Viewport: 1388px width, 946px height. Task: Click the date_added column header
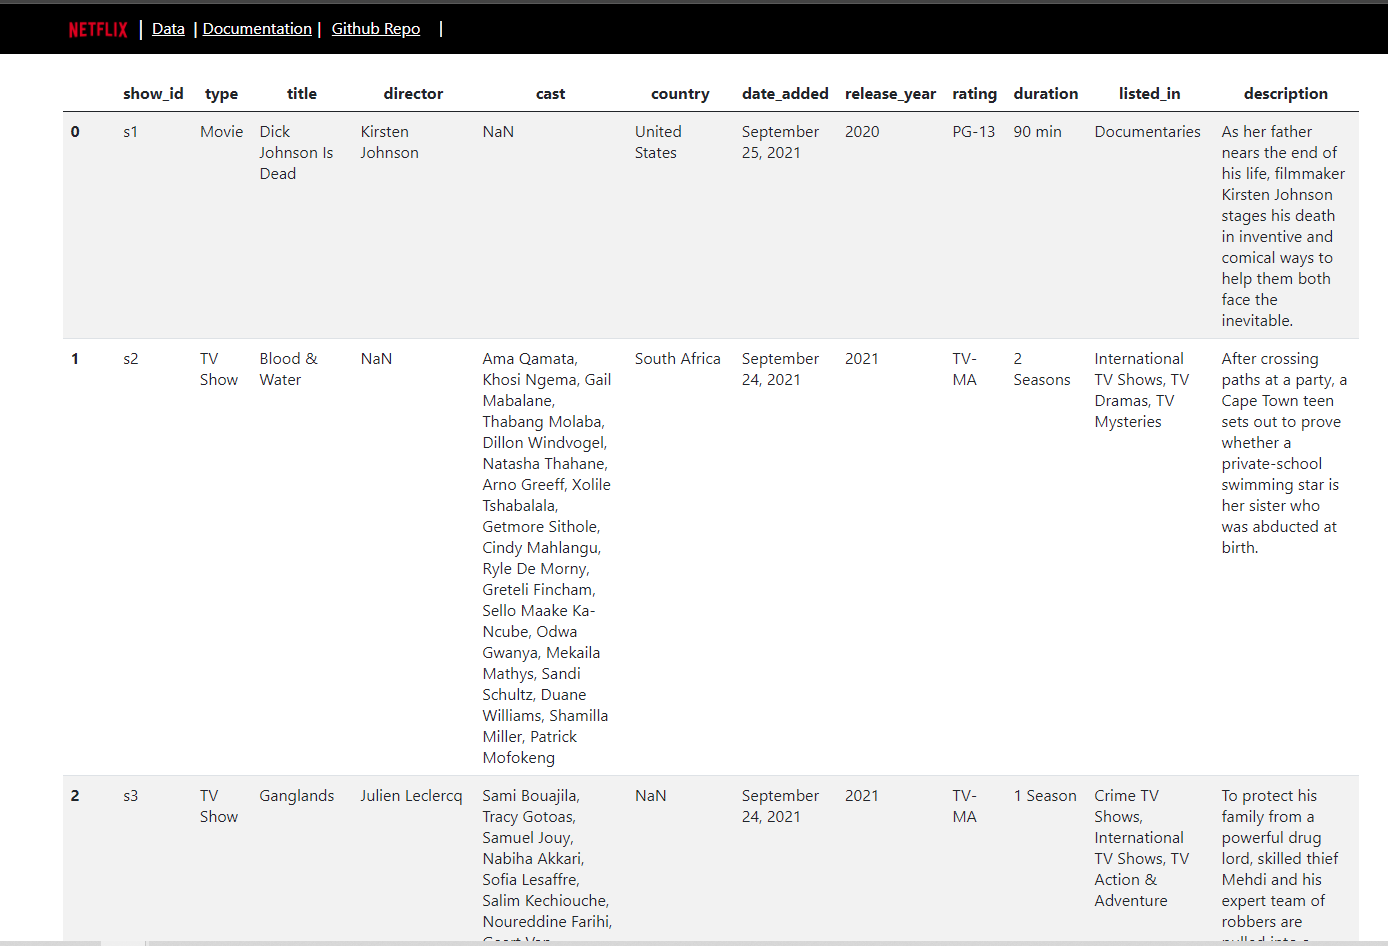coord(785,93)
